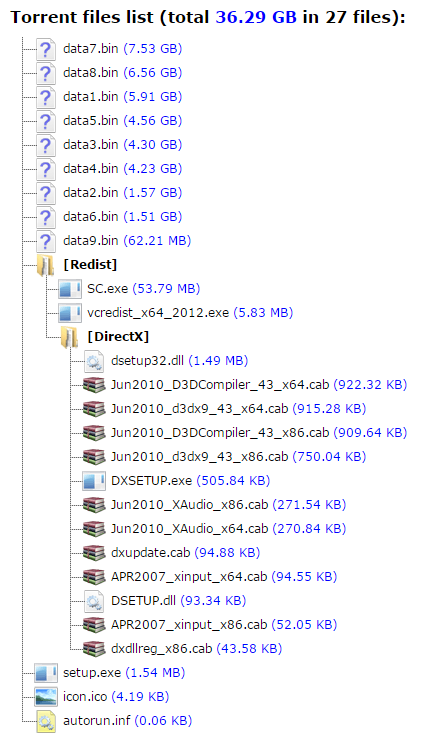Select the data2.bin file name
Screen dimensions: 444x751
pyautogui.click(x=91, y=192)
